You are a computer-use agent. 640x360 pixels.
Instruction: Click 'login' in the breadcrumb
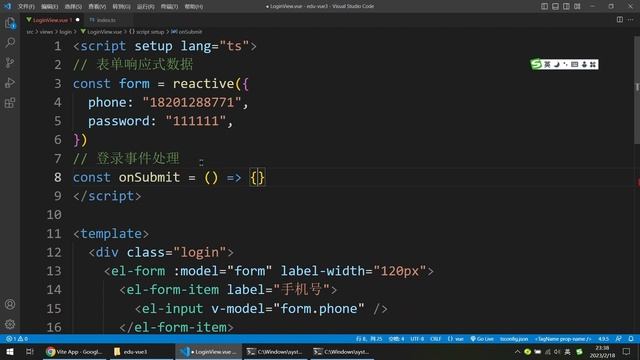(65, 32)
